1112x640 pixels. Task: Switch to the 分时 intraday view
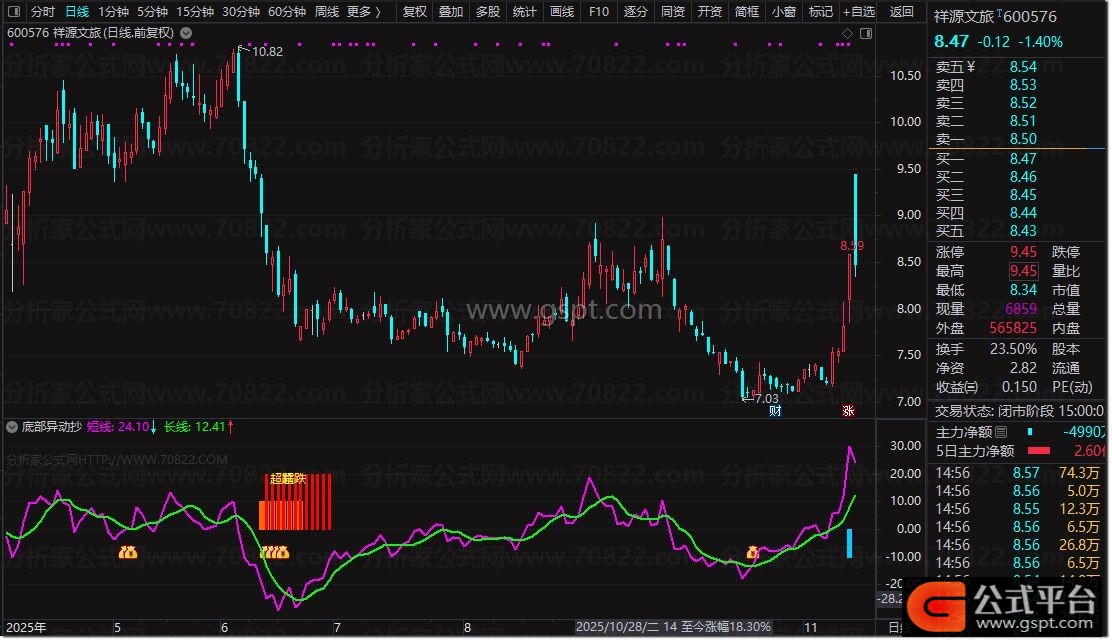click(42, 12)
